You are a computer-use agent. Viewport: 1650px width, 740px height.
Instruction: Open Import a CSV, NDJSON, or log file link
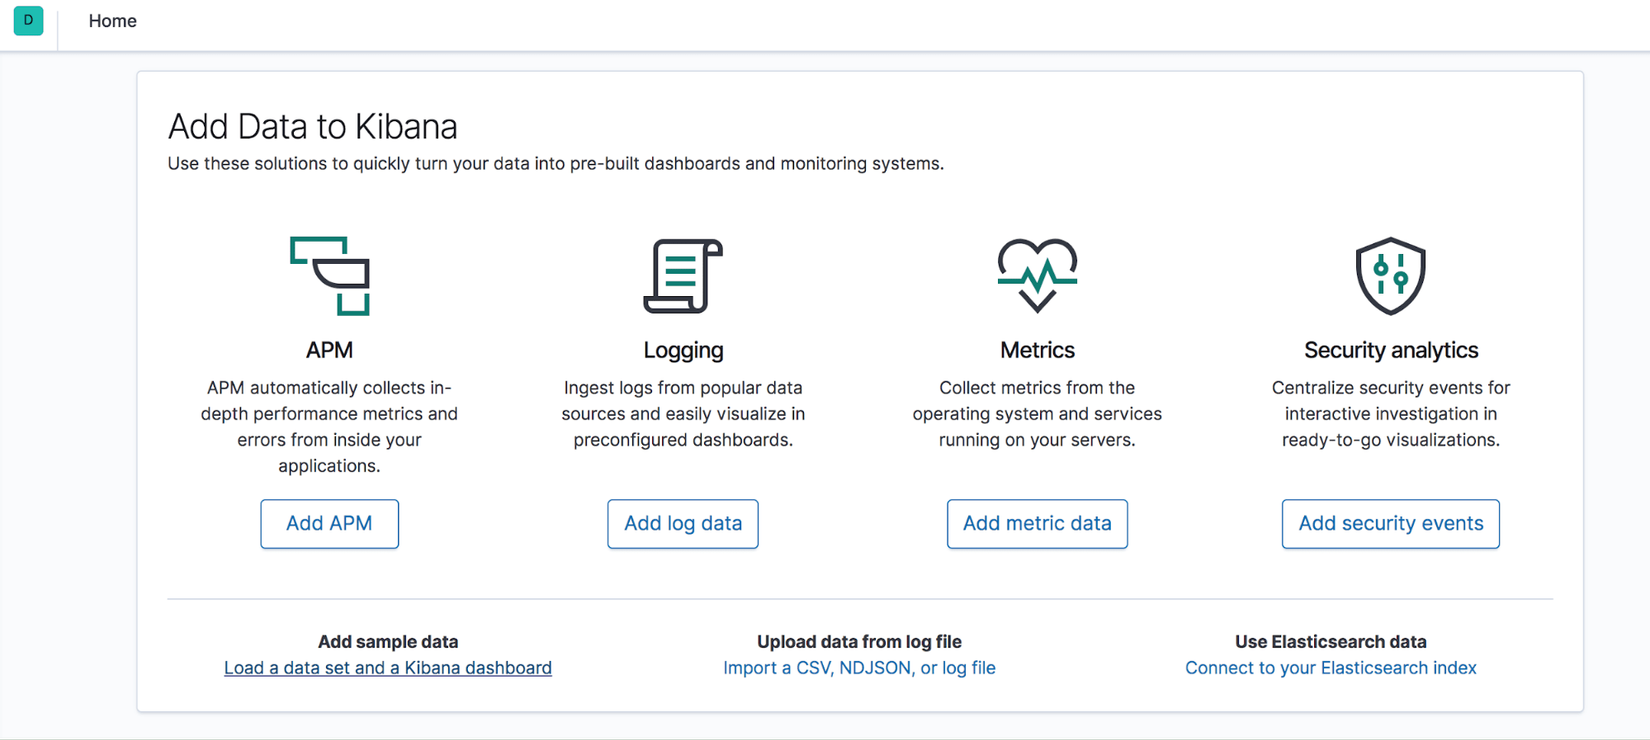pos(859,668)
